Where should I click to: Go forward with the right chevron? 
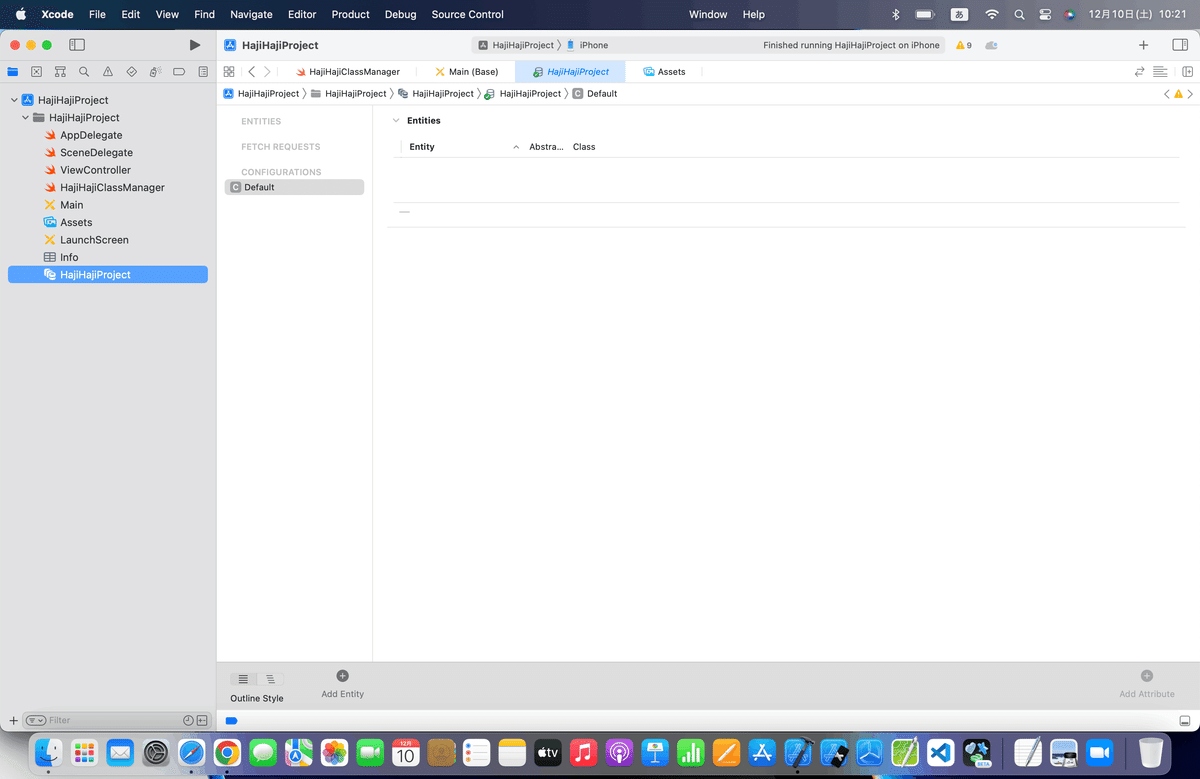[267, 72]
